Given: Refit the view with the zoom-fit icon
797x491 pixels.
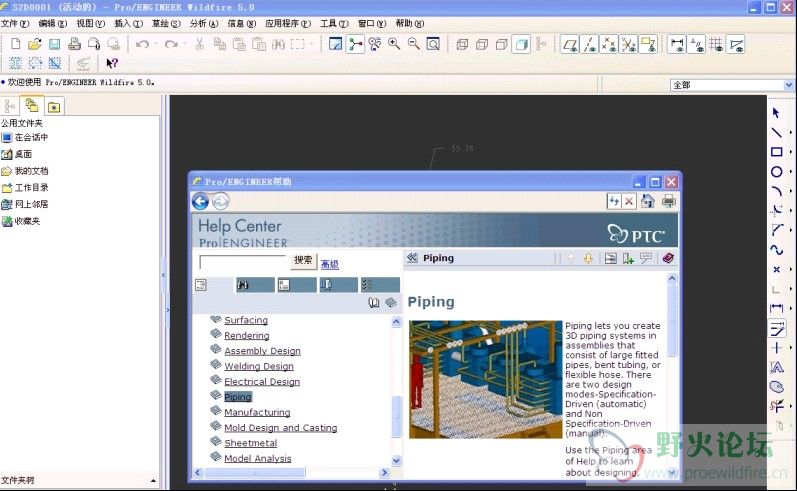Looking at the screenshot, I should coord(433,44).
